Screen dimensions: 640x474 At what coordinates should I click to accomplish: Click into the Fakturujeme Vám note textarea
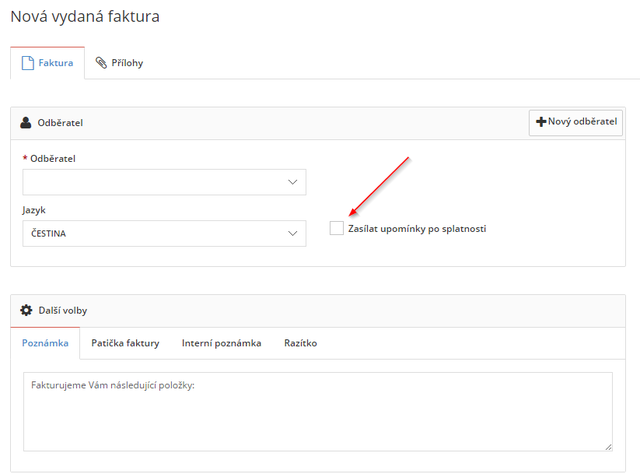318,412
